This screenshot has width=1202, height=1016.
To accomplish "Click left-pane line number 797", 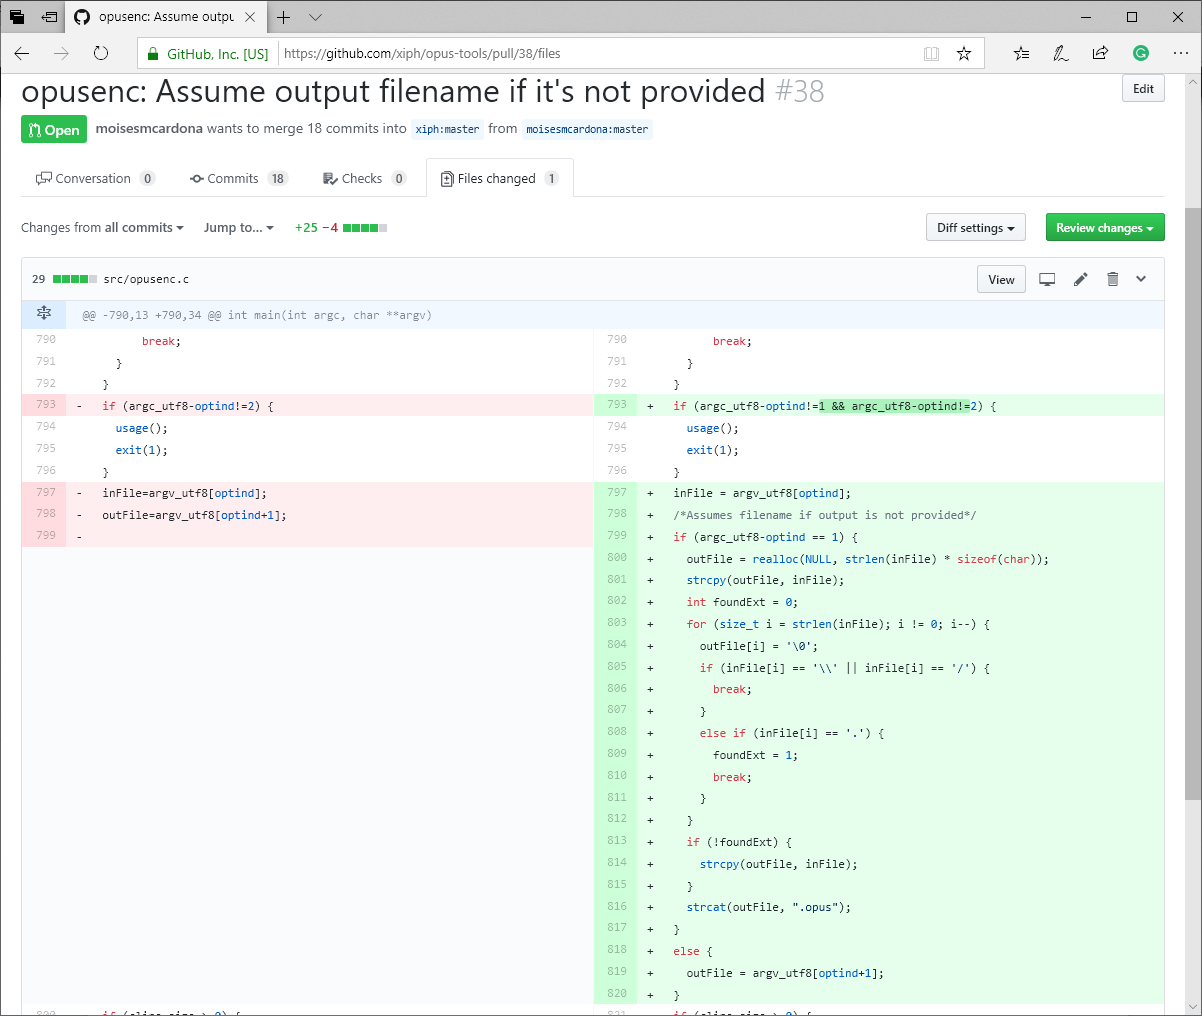I will click(x=46, y=492).
